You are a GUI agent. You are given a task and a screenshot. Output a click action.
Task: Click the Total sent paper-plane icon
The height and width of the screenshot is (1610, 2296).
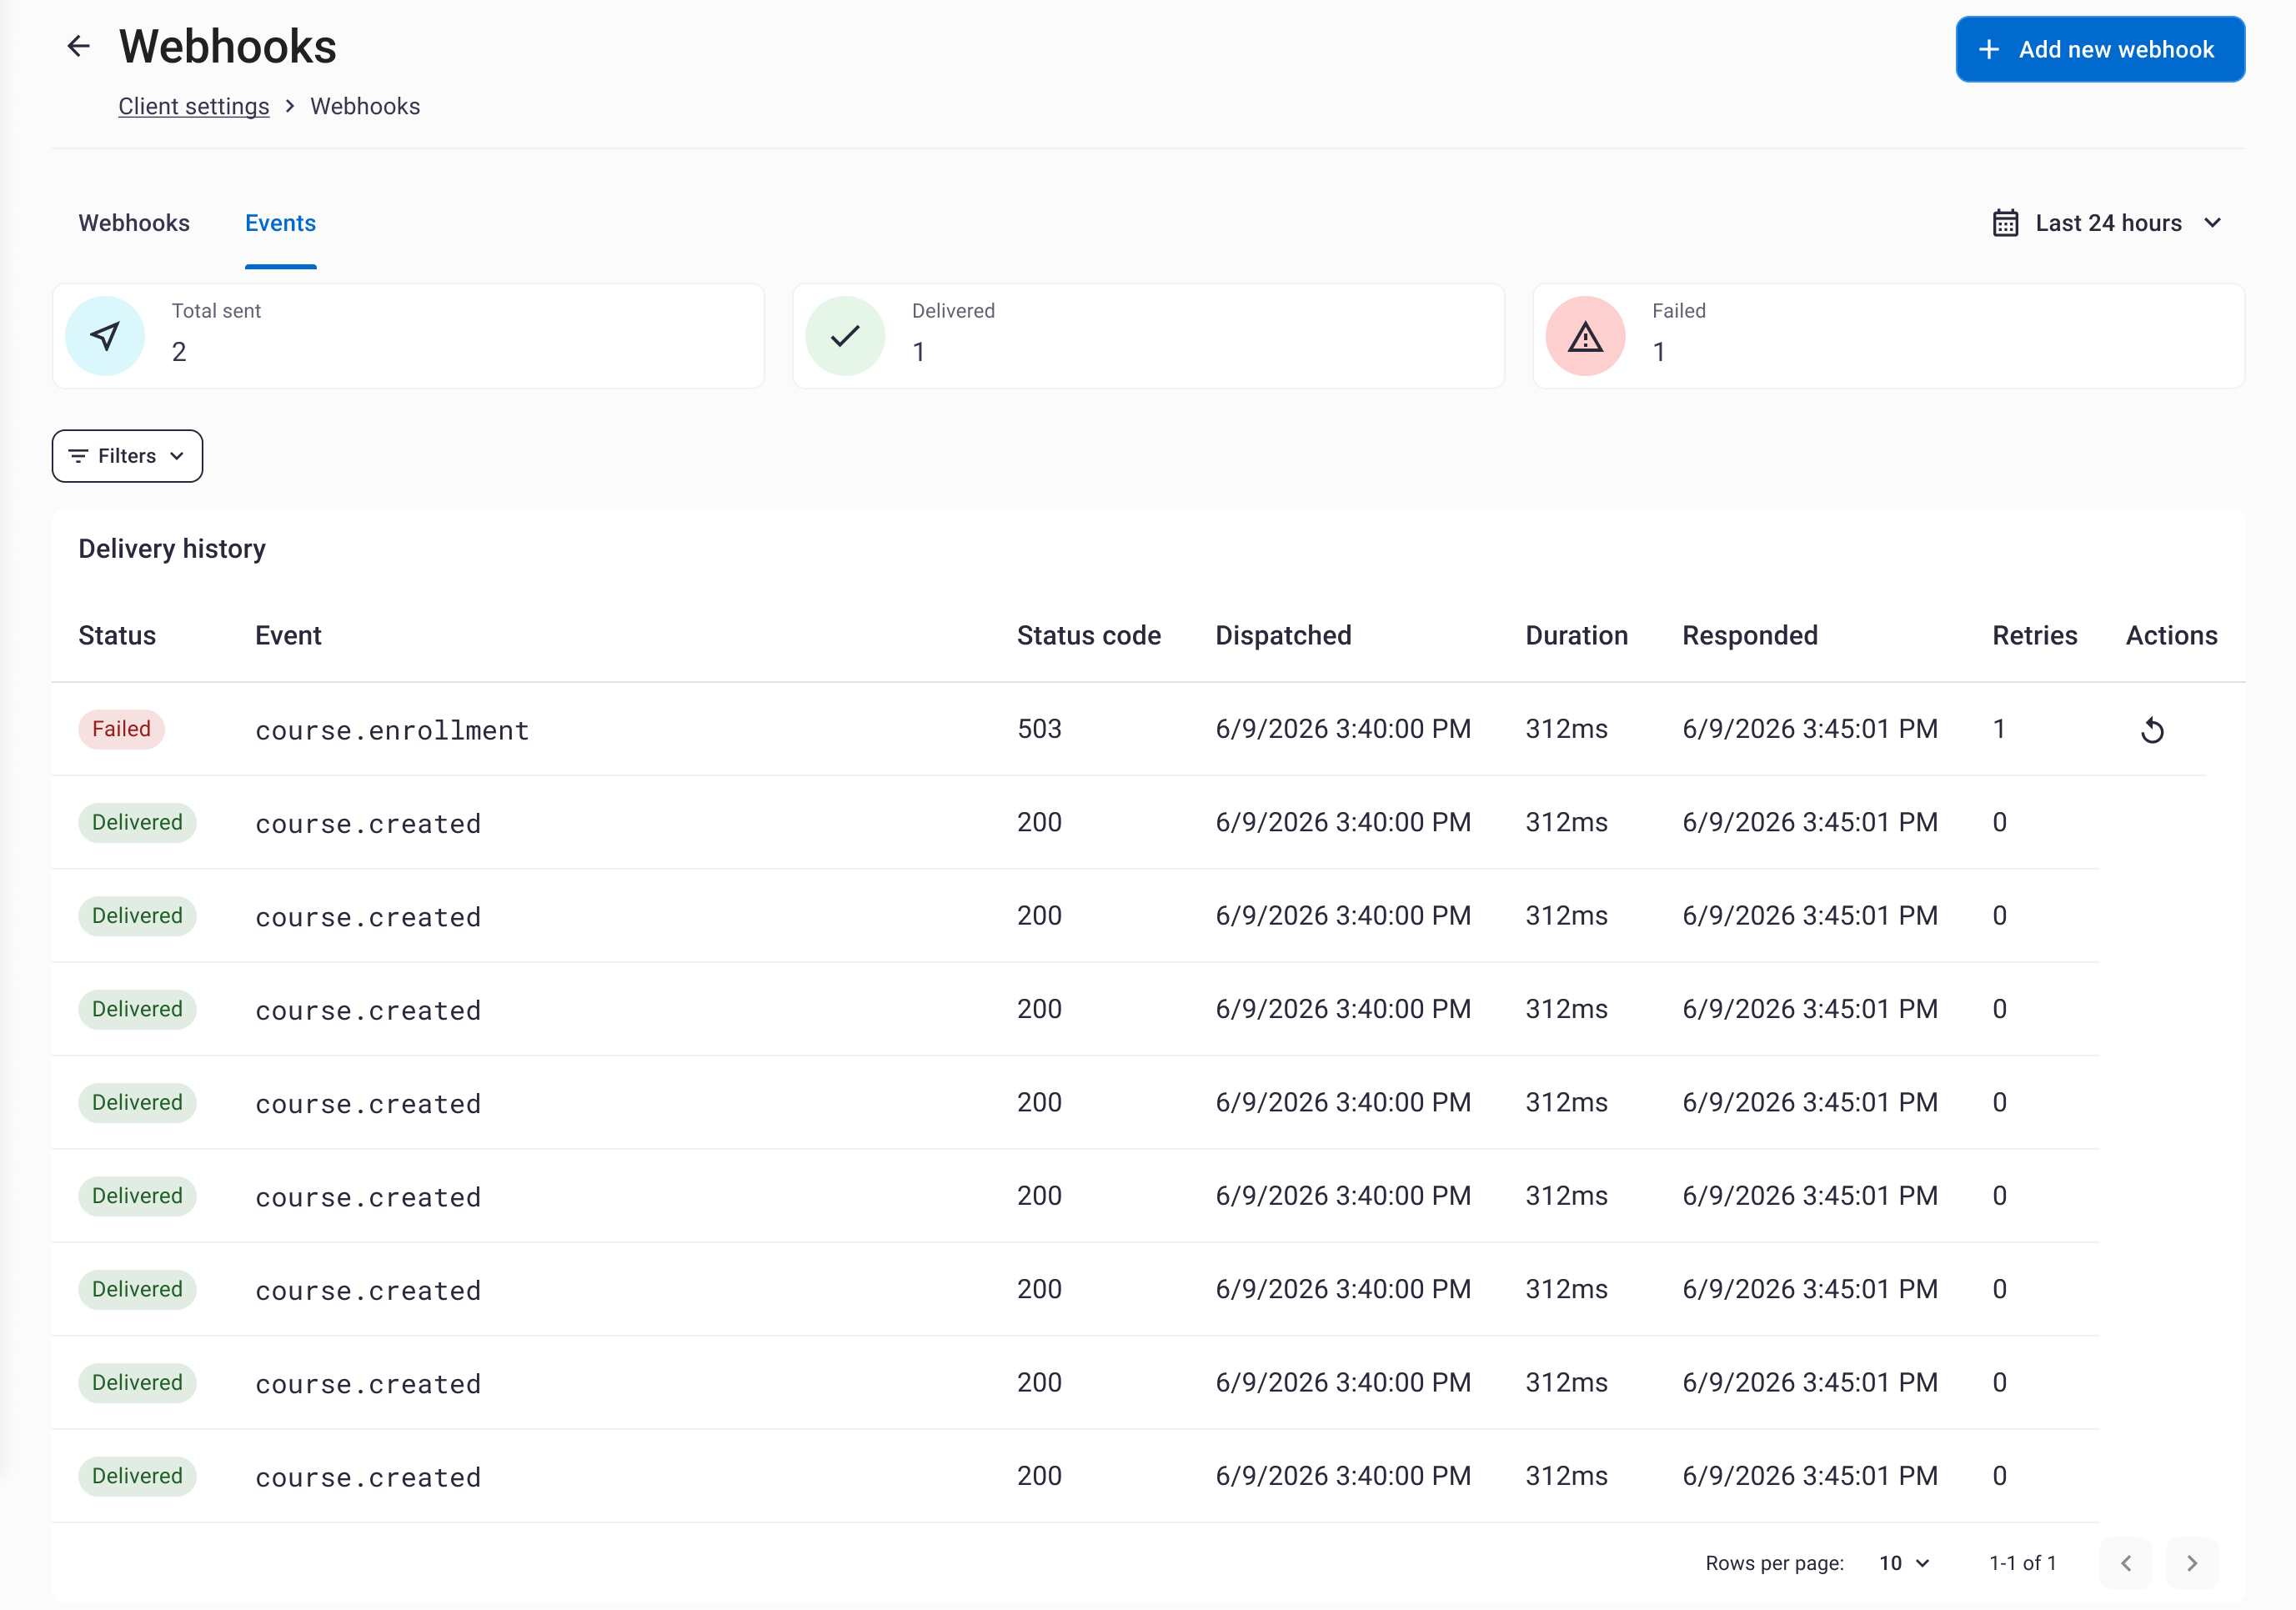(x=105, y=336)
